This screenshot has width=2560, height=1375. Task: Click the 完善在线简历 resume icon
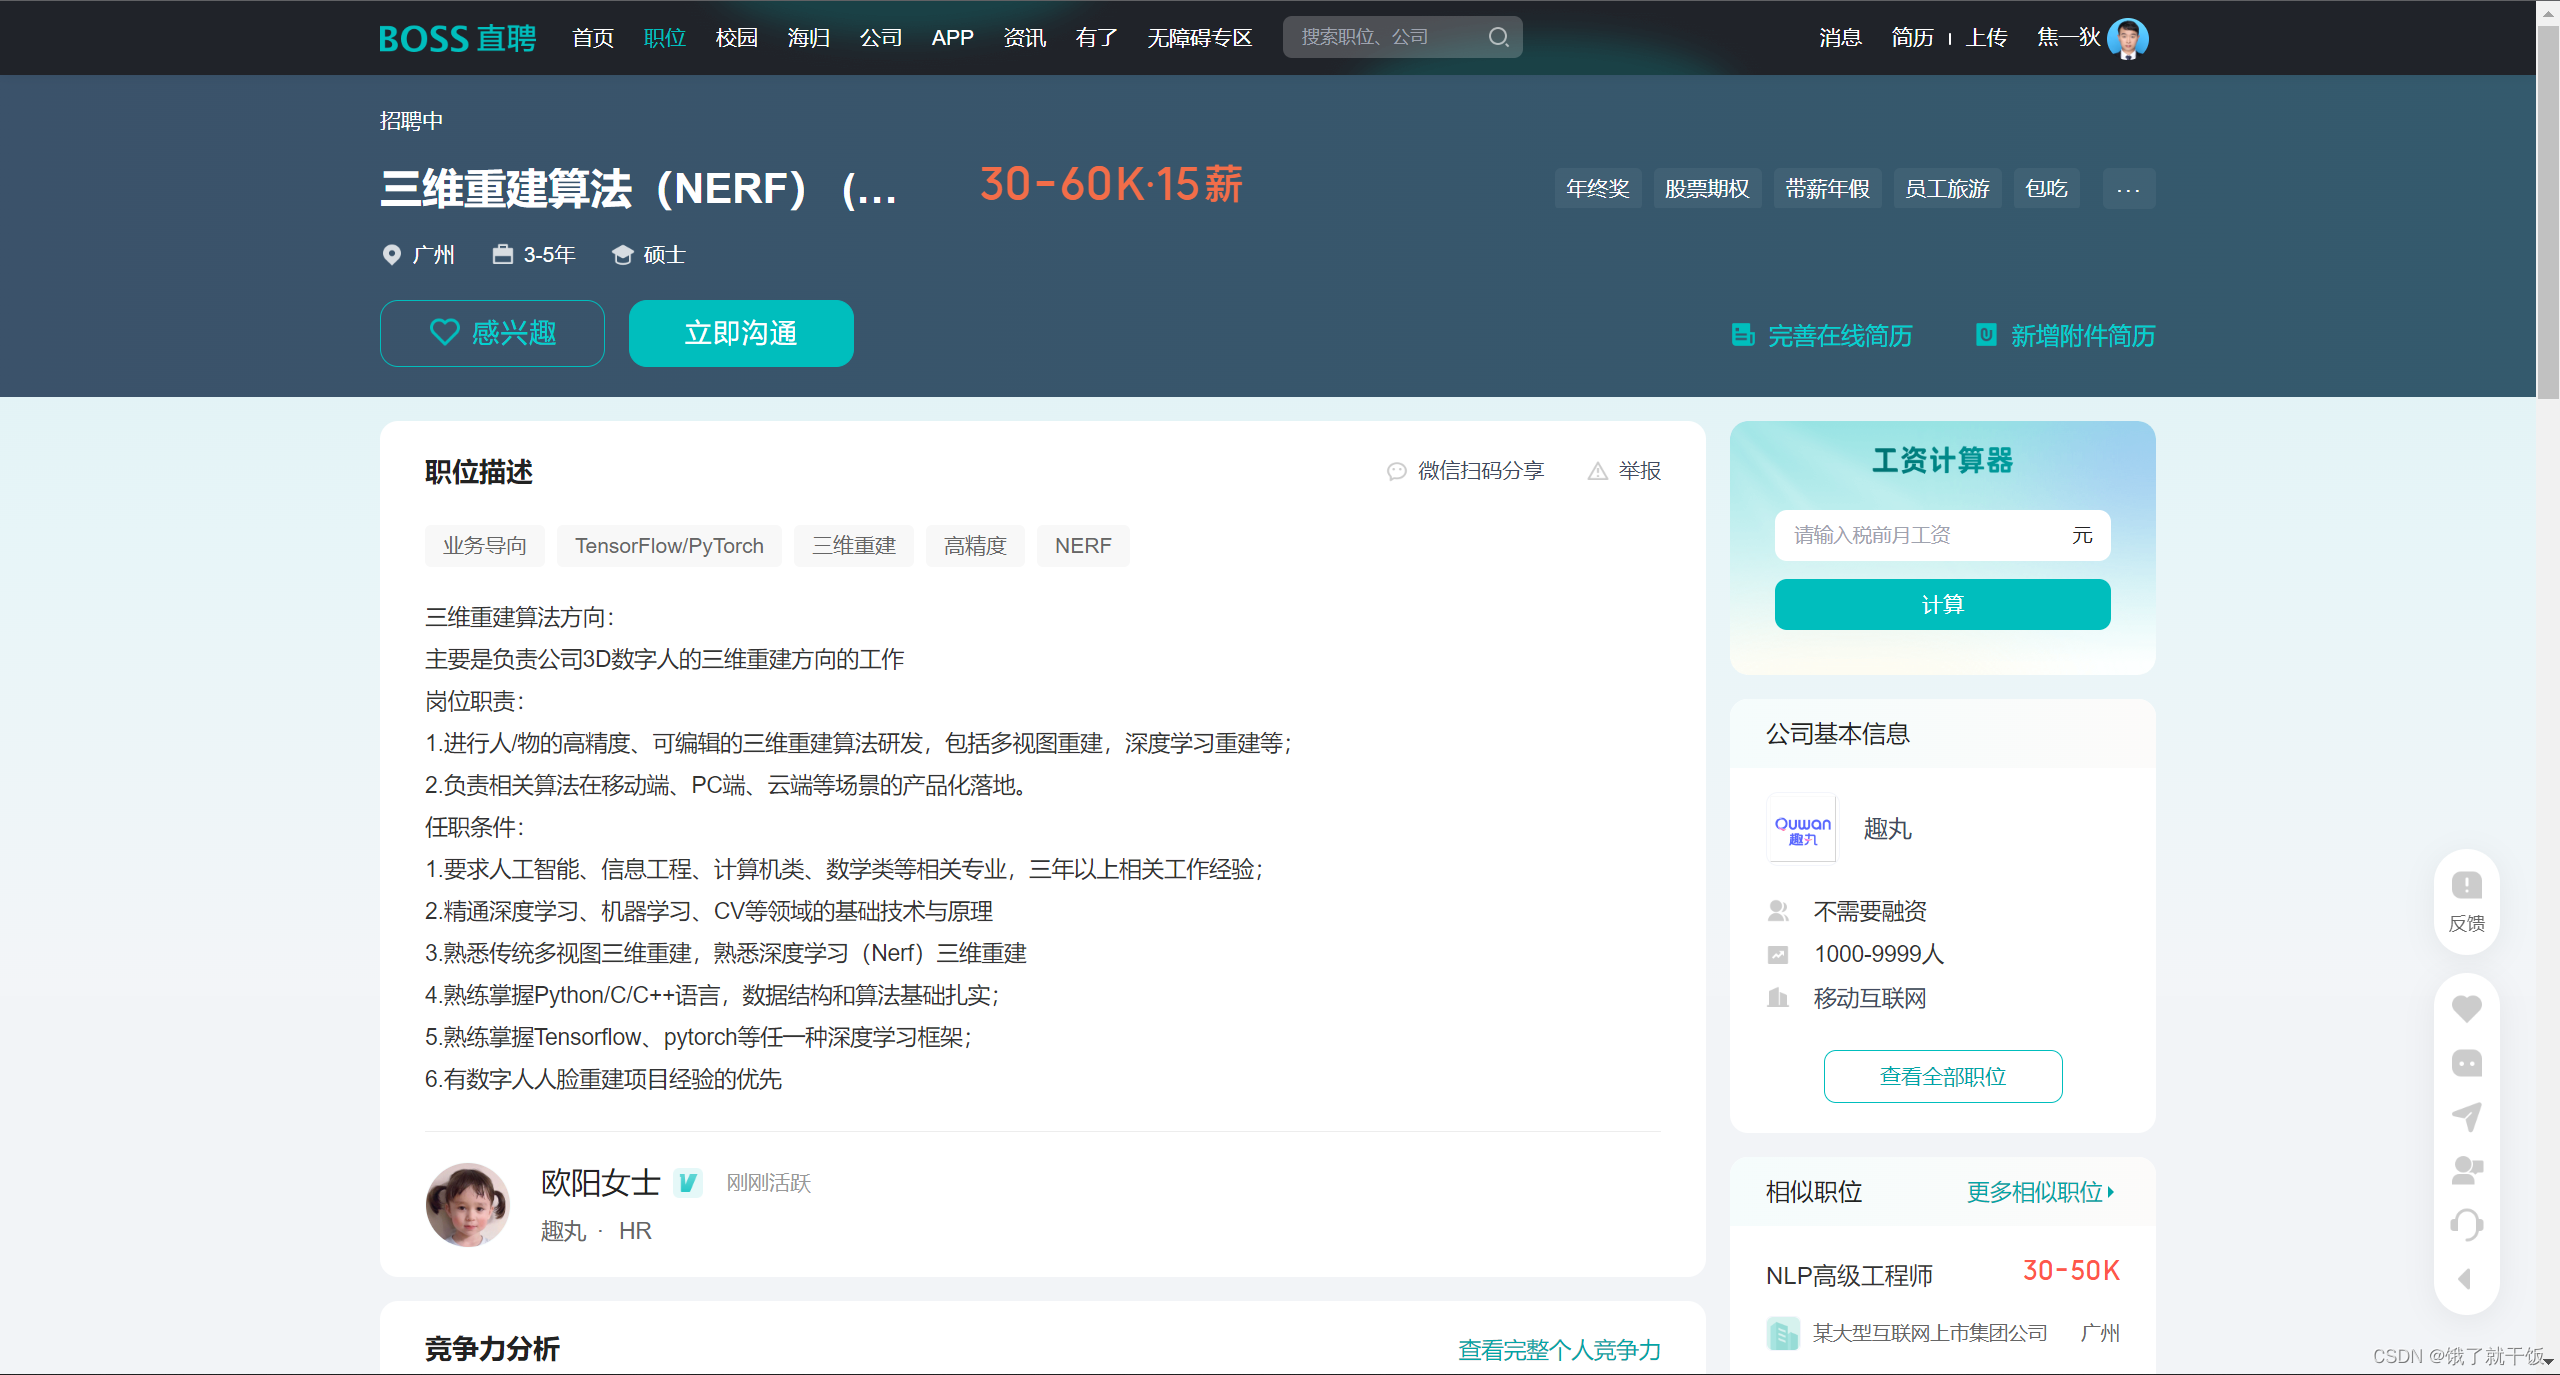(1743, 335)
